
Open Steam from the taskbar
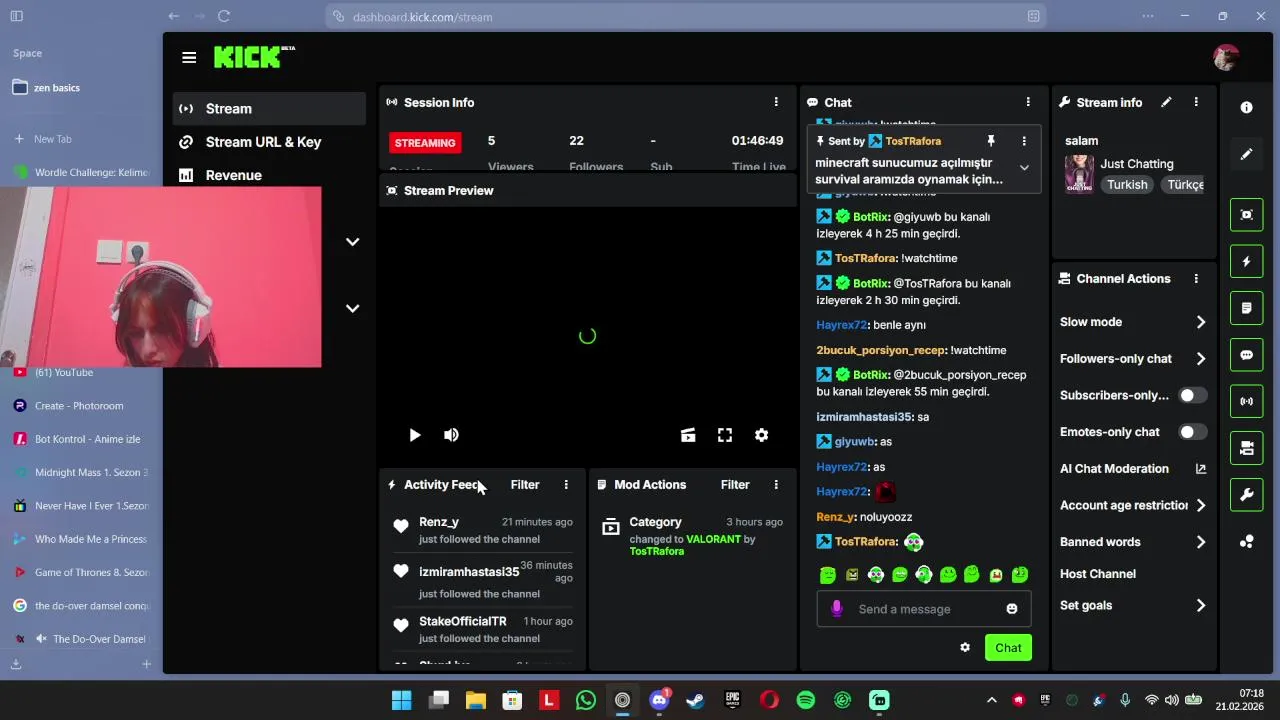[x=695, y=700]
